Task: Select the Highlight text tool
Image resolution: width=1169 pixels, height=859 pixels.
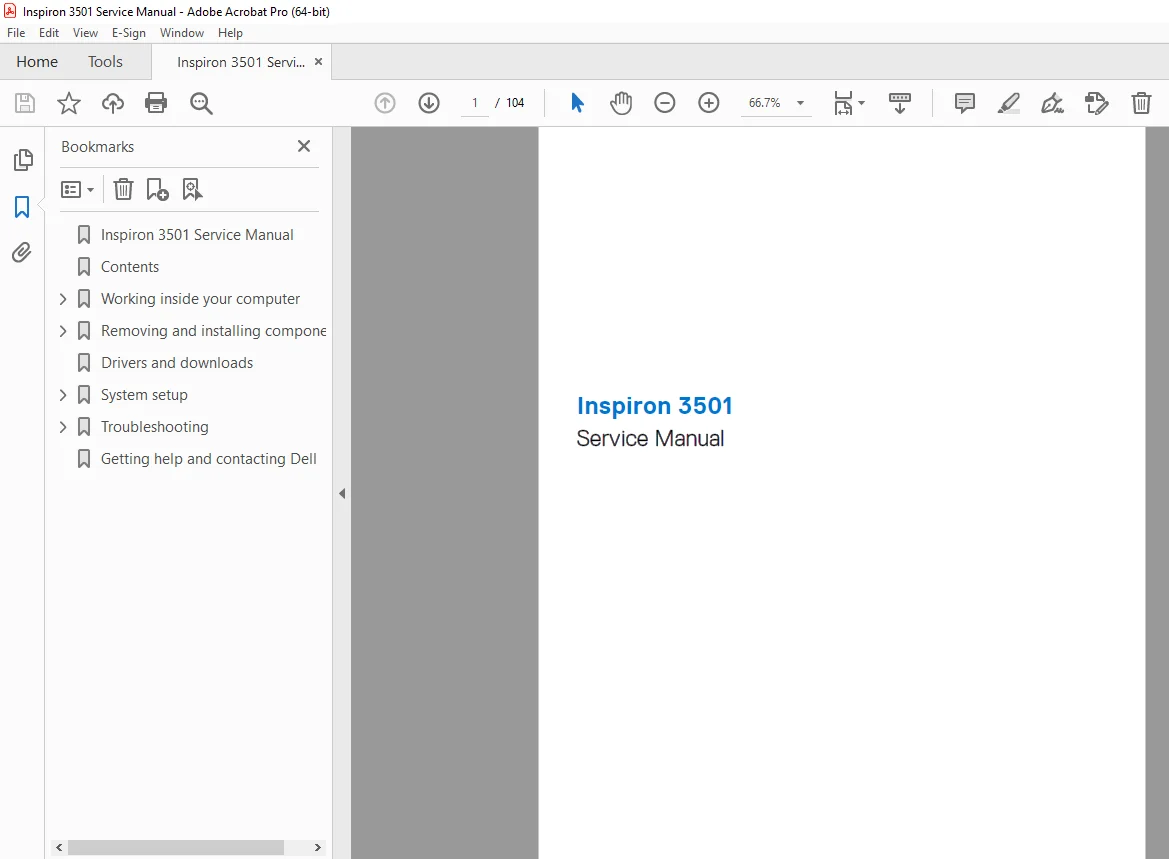Action: [x=1008, y=103]
